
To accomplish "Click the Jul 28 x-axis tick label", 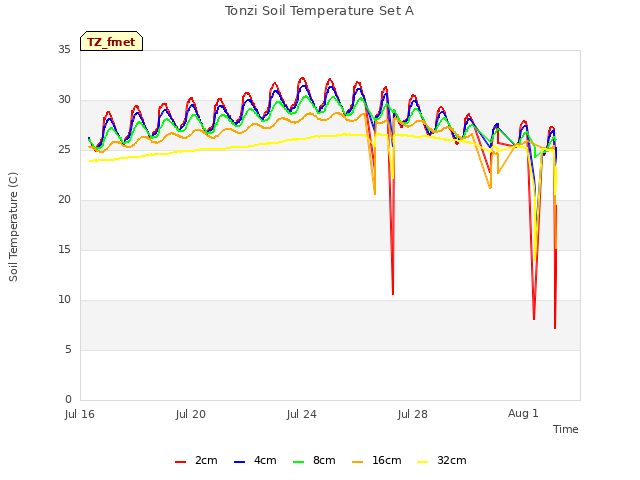I will point(413,414).
